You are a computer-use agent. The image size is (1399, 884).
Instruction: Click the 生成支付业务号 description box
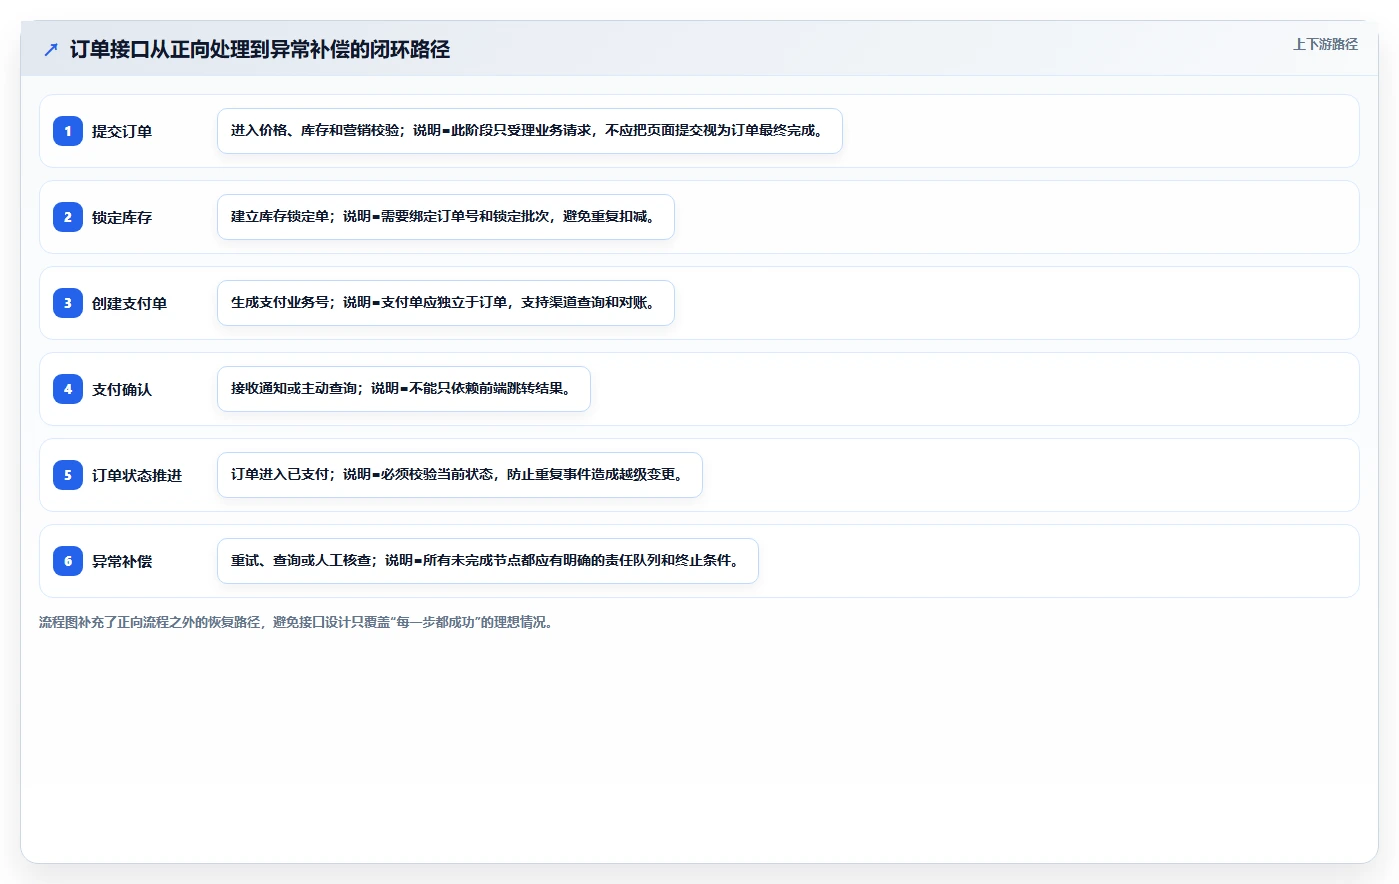coord(446,303)
